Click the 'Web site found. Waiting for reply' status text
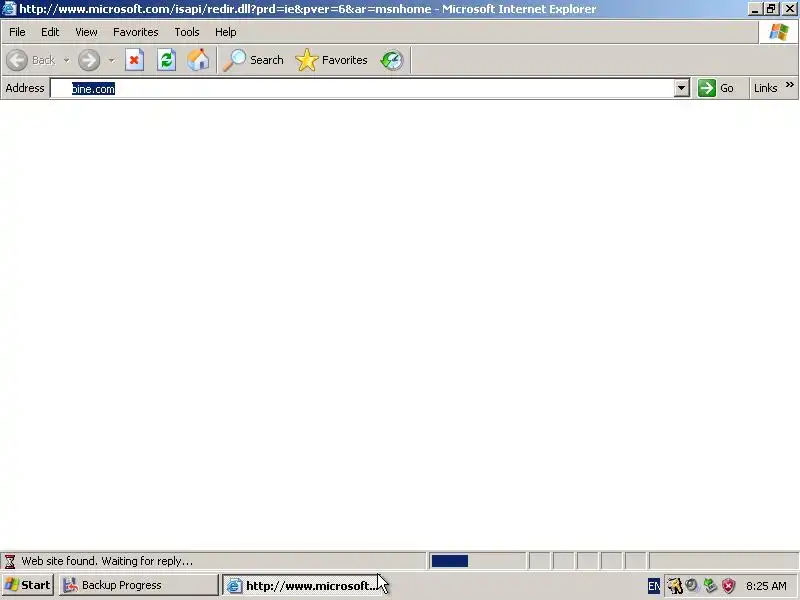 click(x=107, y=561)
